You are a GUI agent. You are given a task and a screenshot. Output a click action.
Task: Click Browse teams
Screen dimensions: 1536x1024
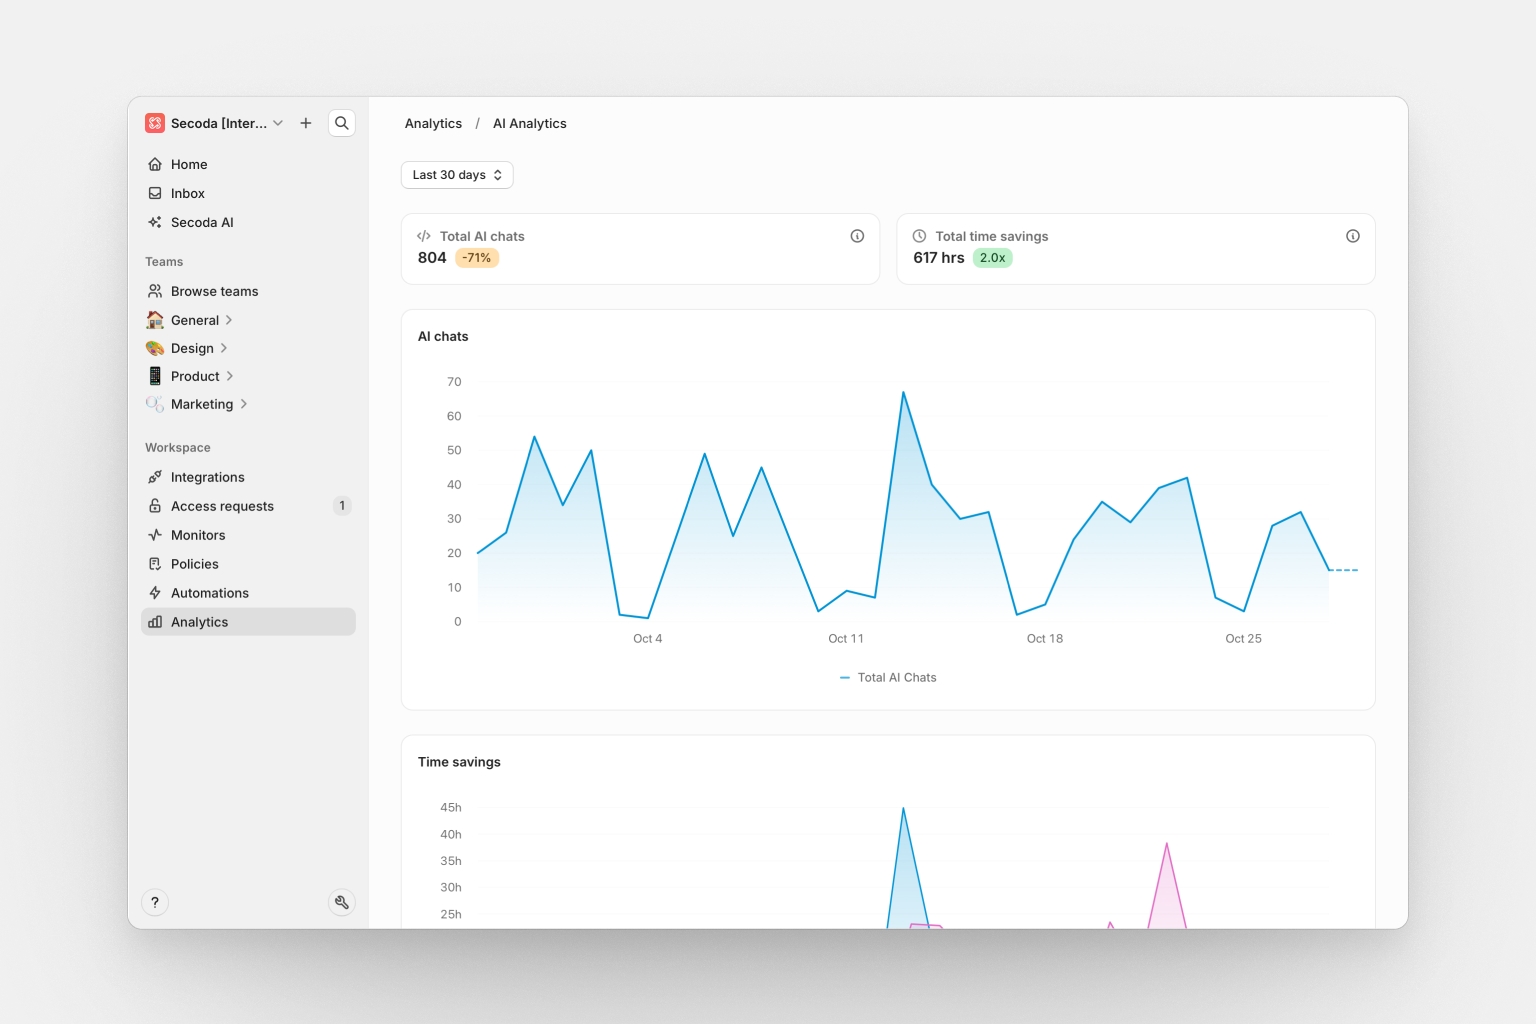(x=214, y=291)
